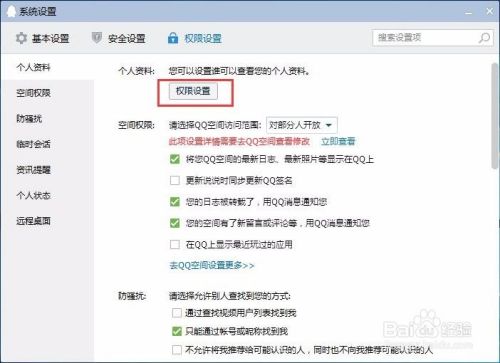The height and width of the screenshot is (363, 500).
Task: Click text 您可以设置谁可以查看您的个人资料。
Action: click(x=239, y=71)
